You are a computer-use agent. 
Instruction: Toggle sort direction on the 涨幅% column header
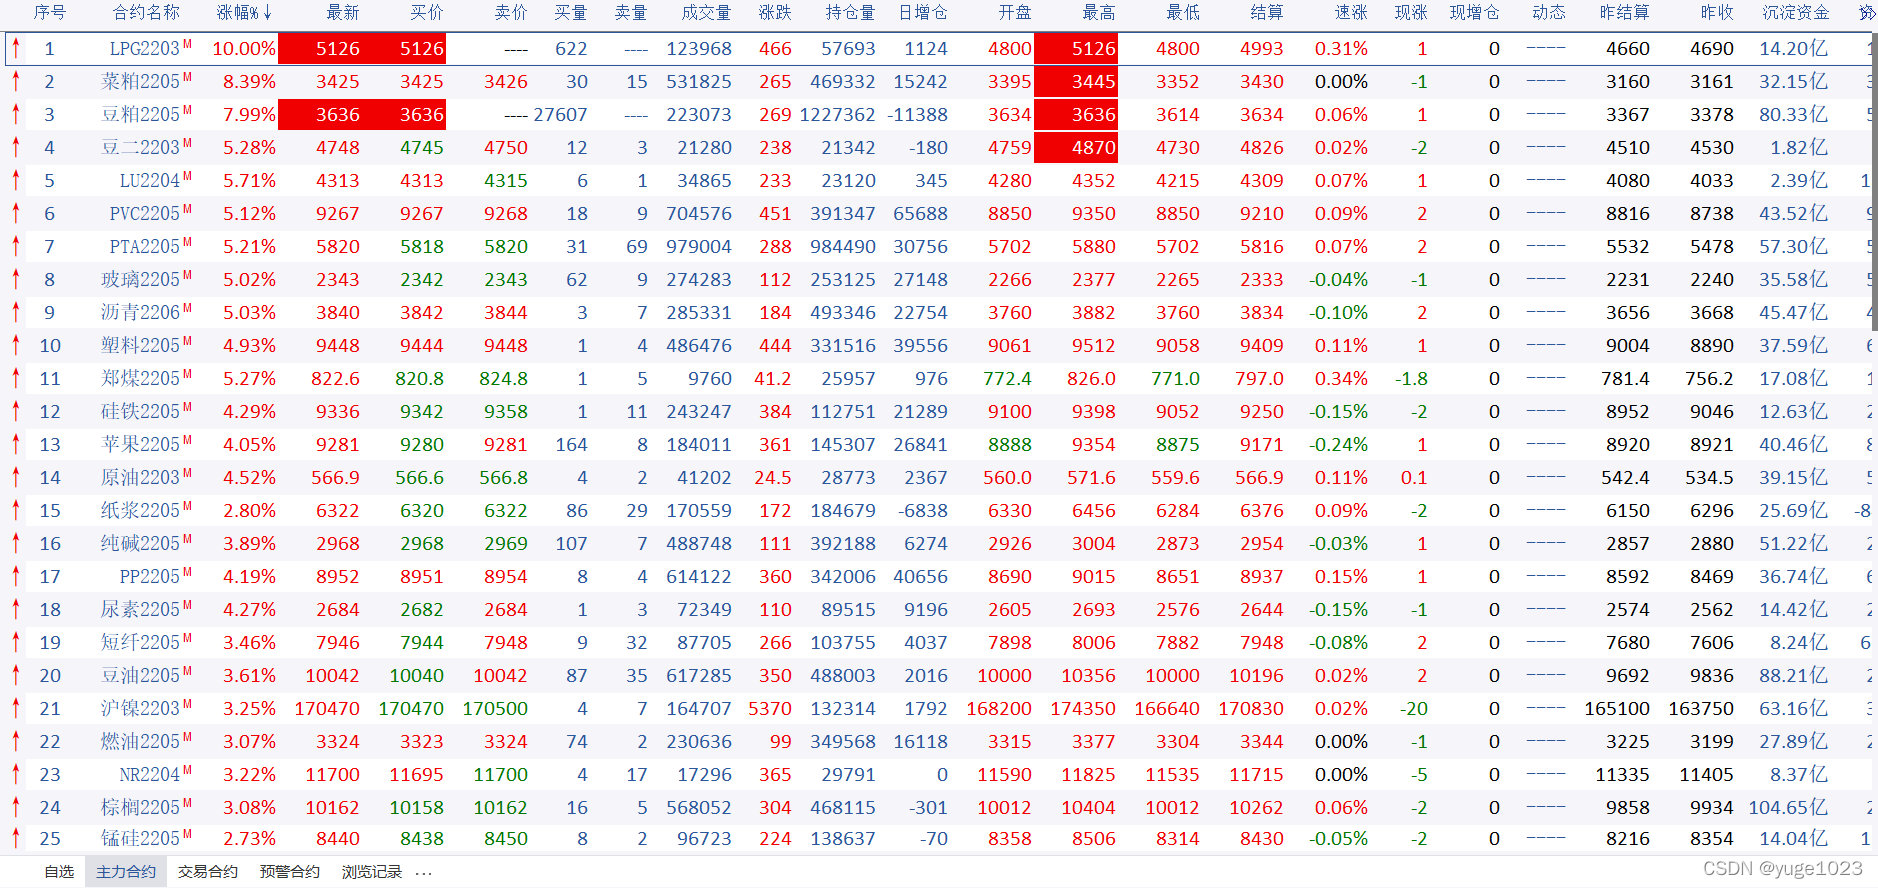click(244, 13)
